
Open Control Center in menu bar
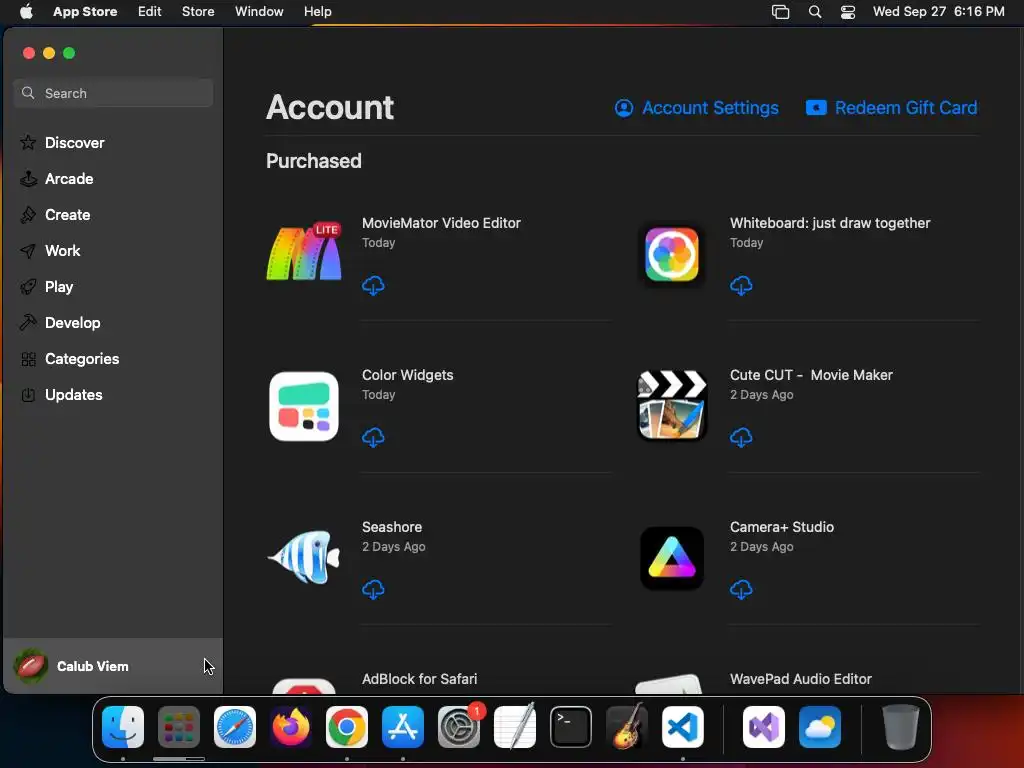click(x=848, y=12)
